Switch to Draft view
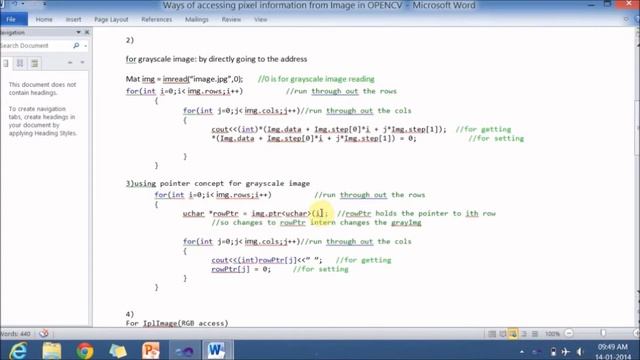The image size is (640, 360). point(535,334)
